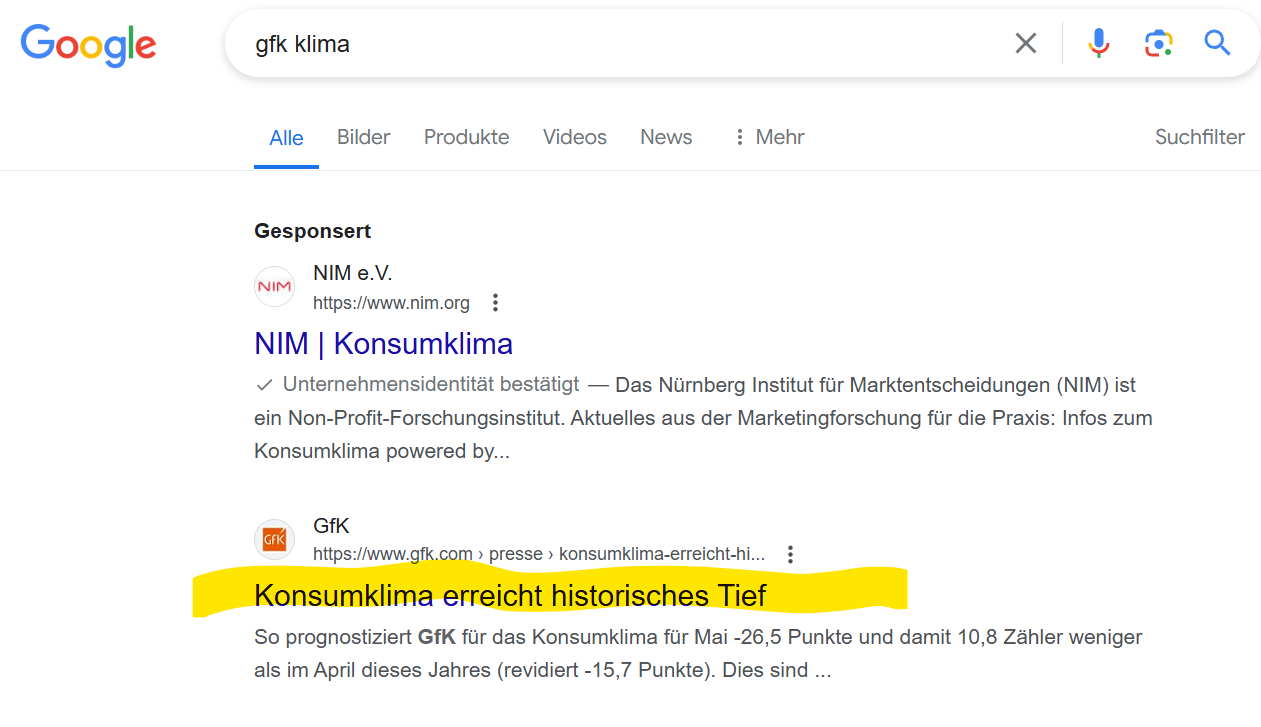Switch to the Videos tab
This screenshot has width=1261, height=727.
pos(575,137)
